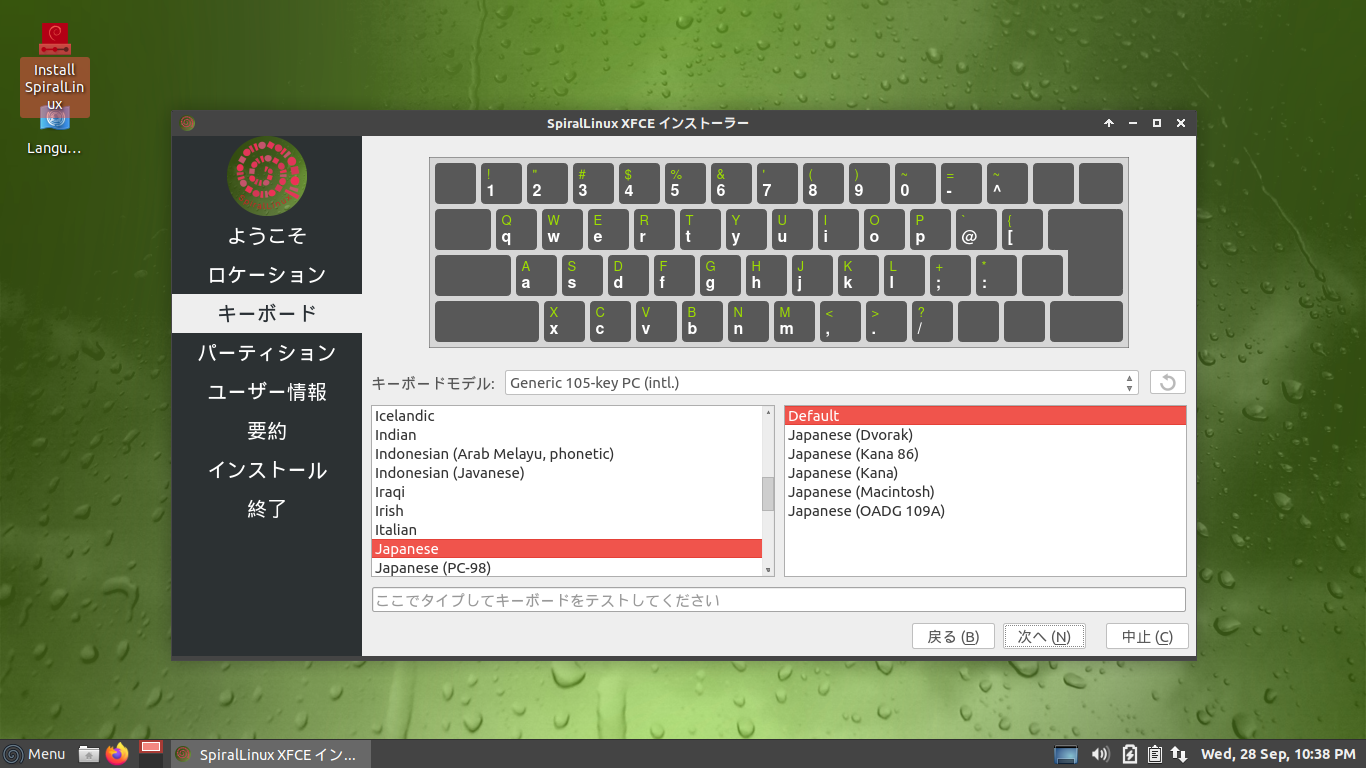
Task: Cancel installation with 中止(C) button
Action: coord(1147,637)
